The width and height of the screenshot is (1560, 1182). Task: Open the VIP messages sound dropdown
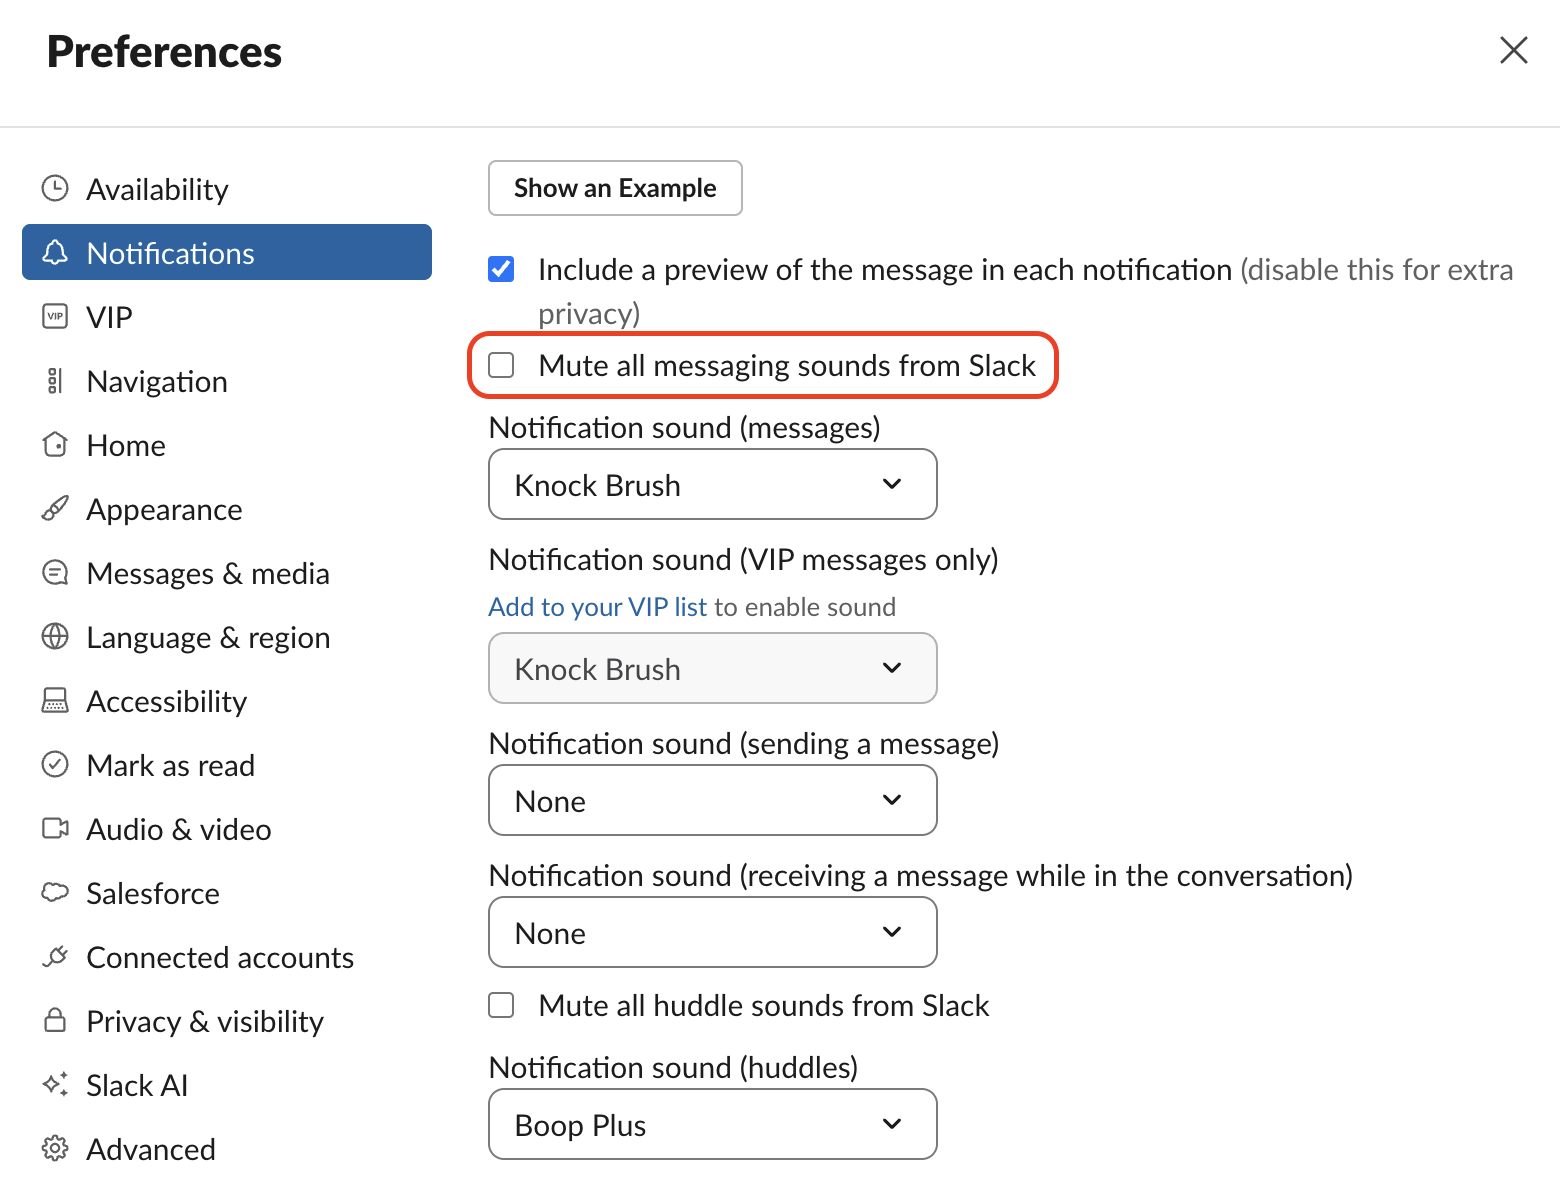click(x=713, y=668)
